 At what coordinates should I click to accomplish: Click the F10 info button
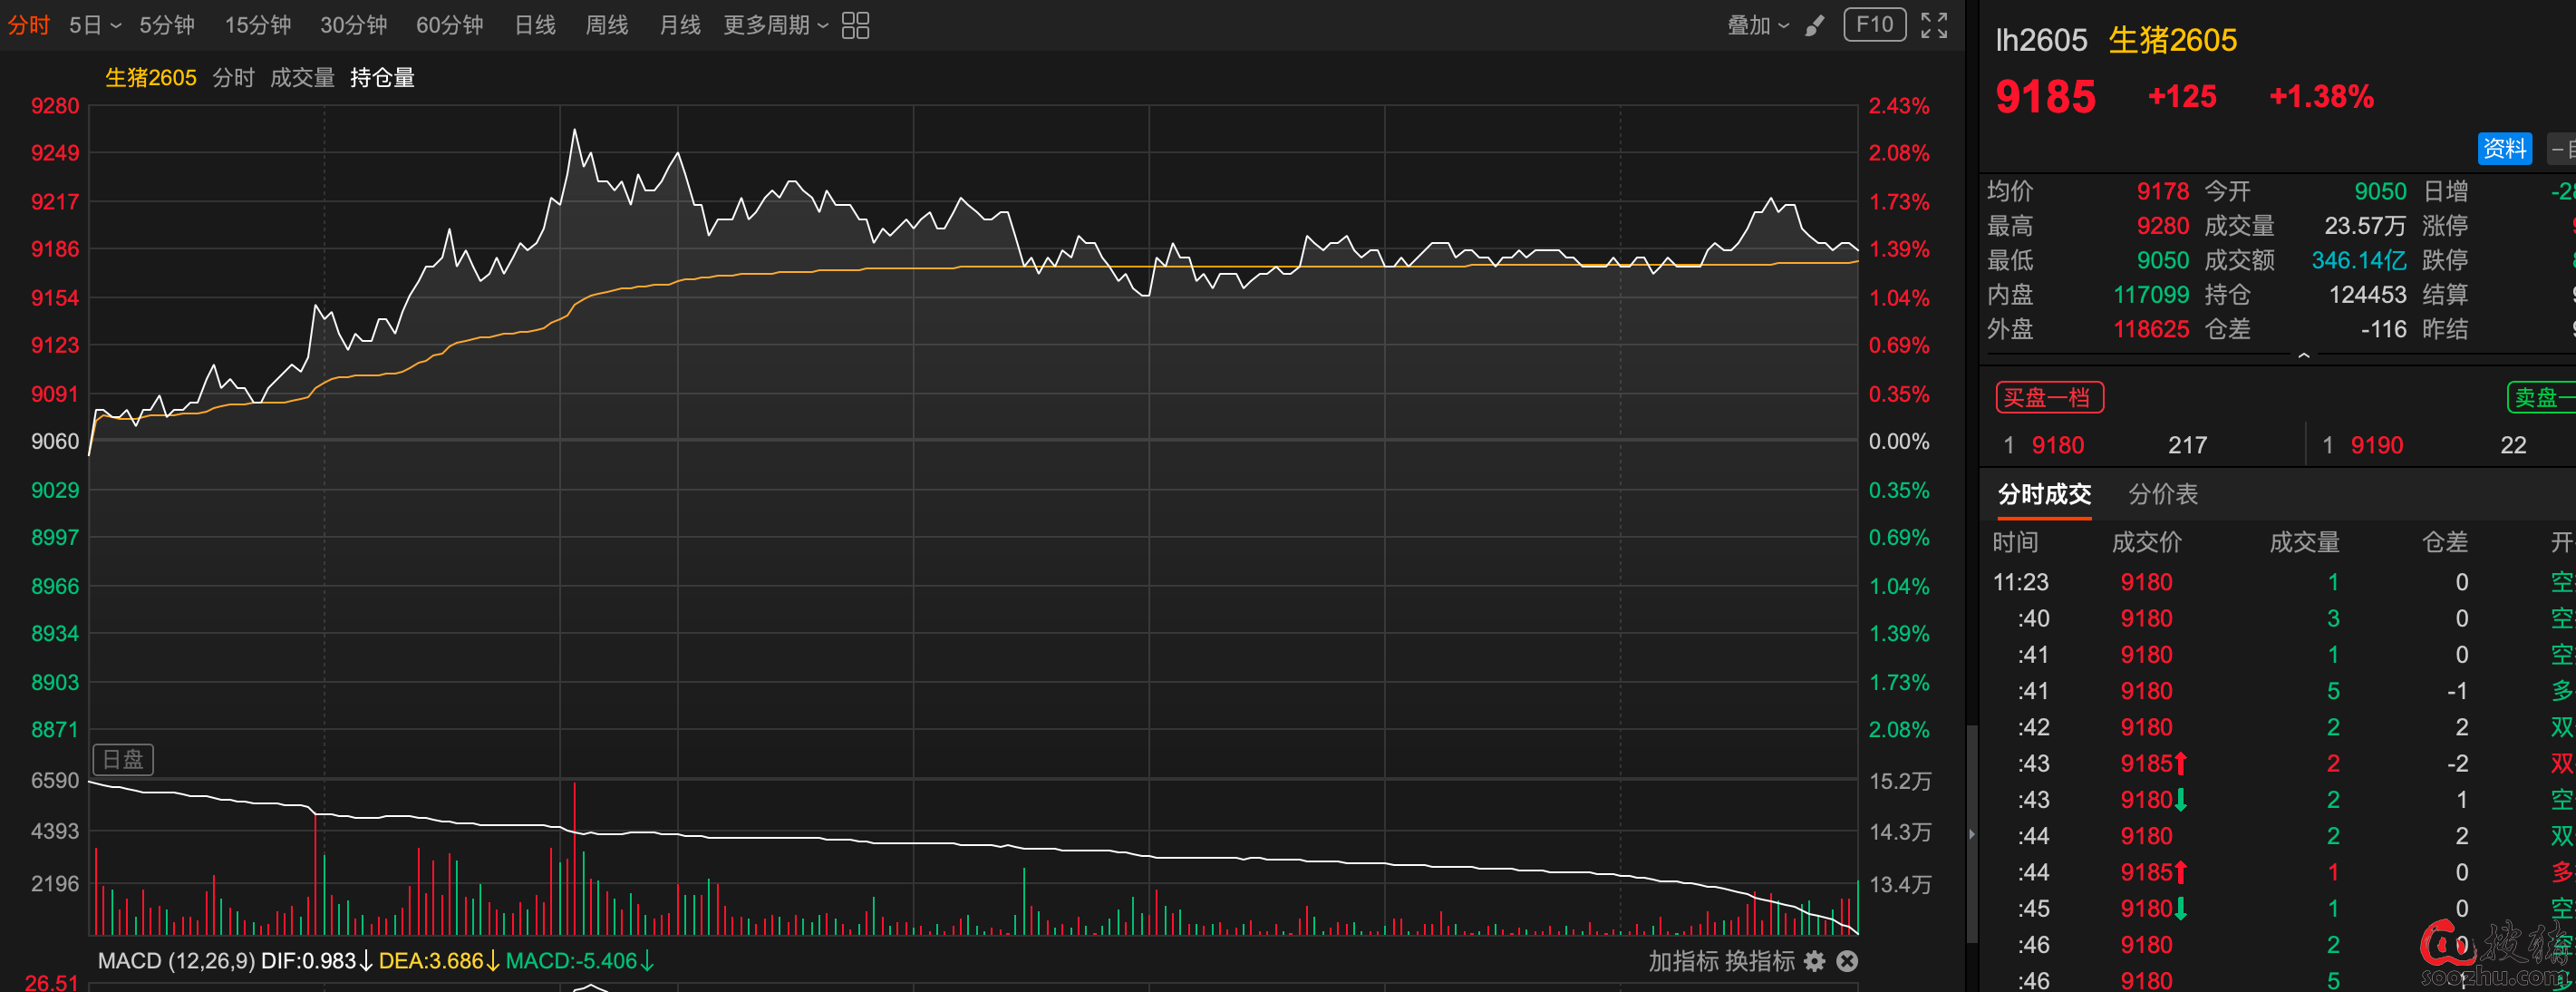[1874, 25]
